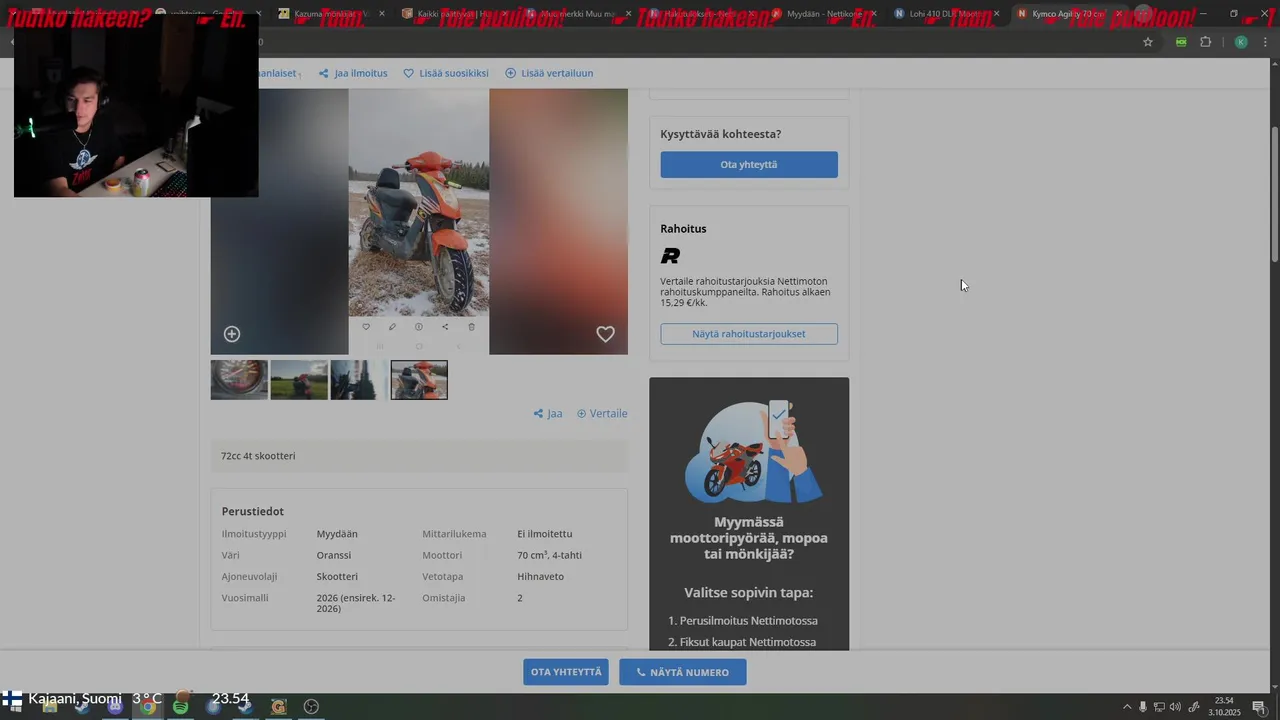
Task: Click the Vertaile link below thumbnails
Action: [x=602, y=413]
